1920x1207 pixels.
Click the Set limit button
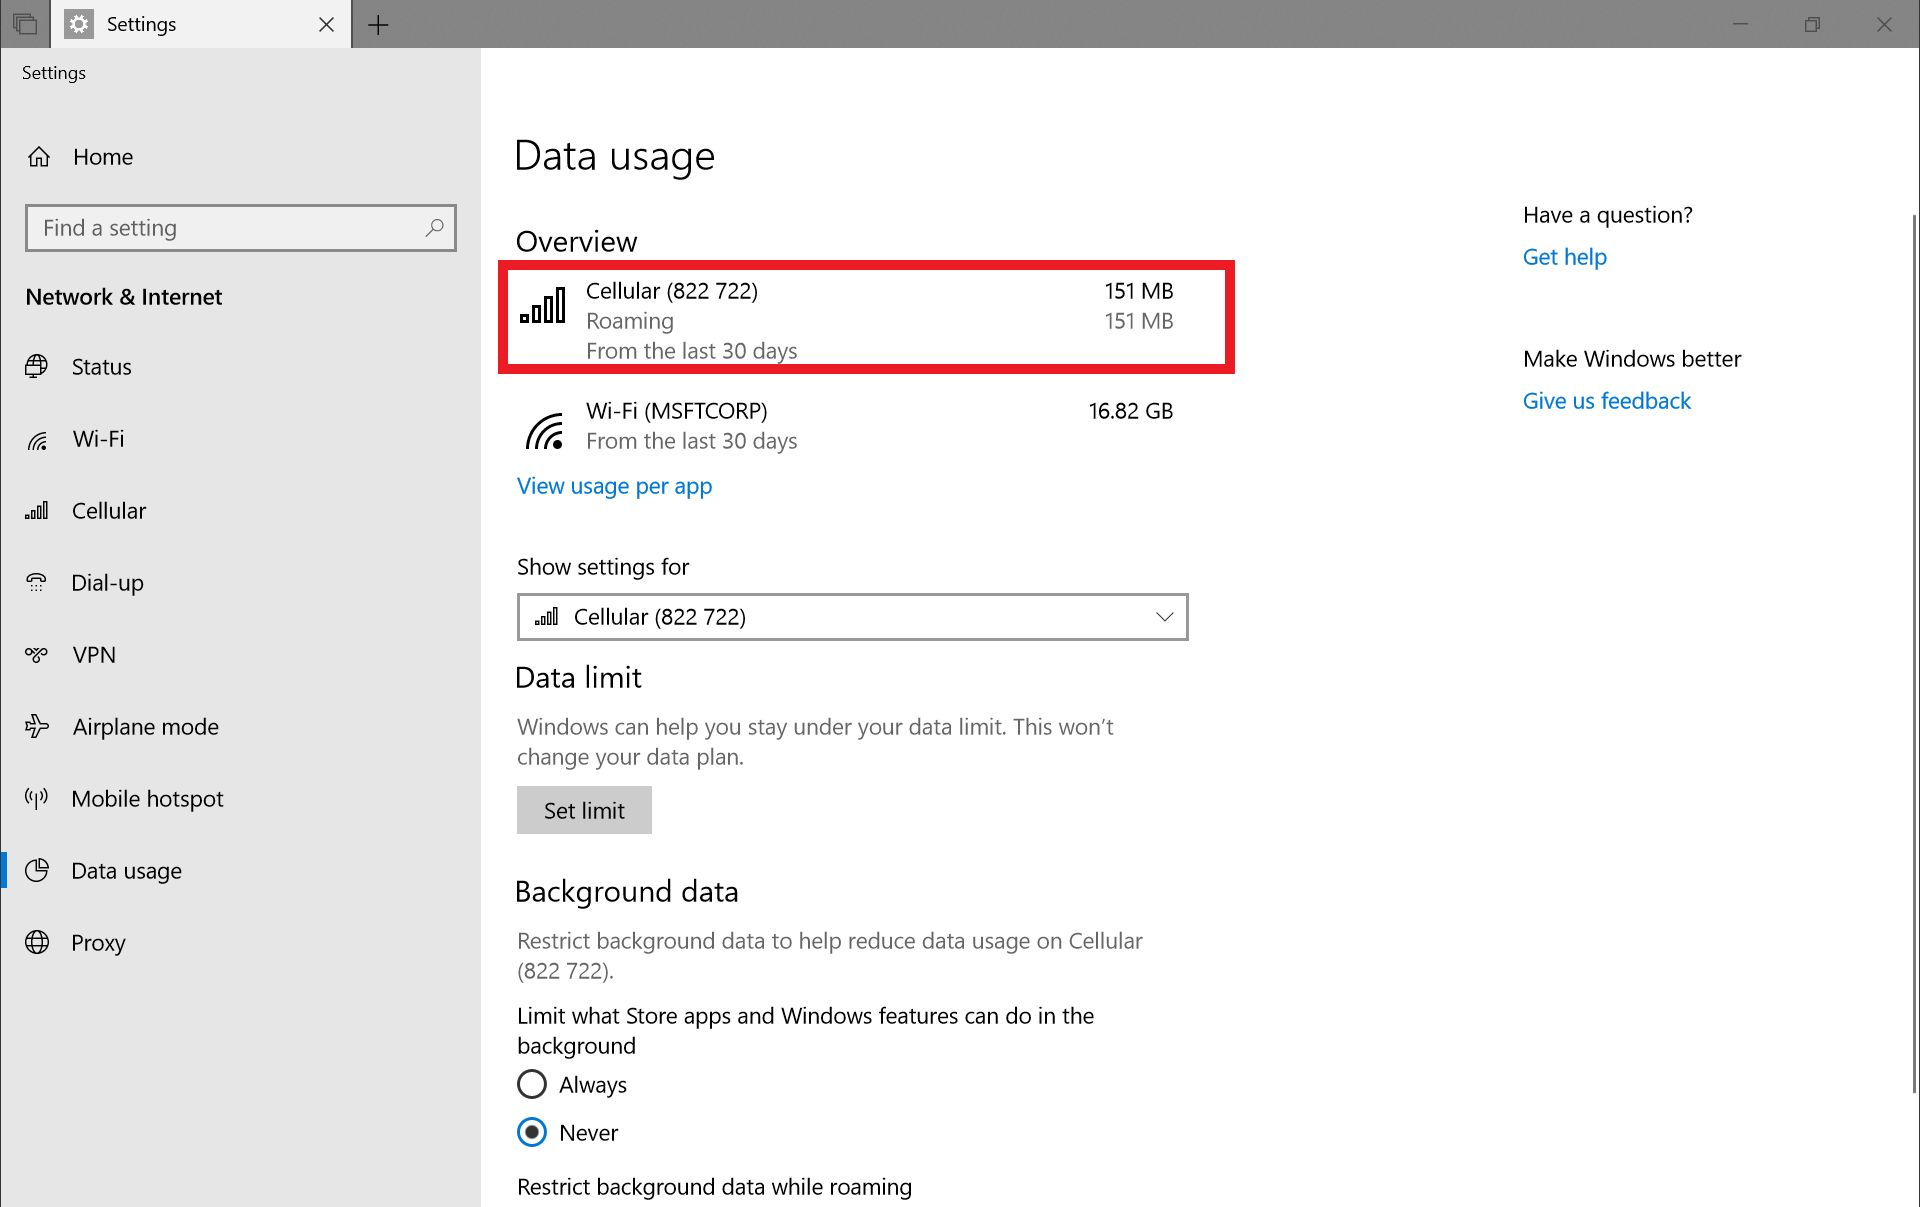coord(583,810)
